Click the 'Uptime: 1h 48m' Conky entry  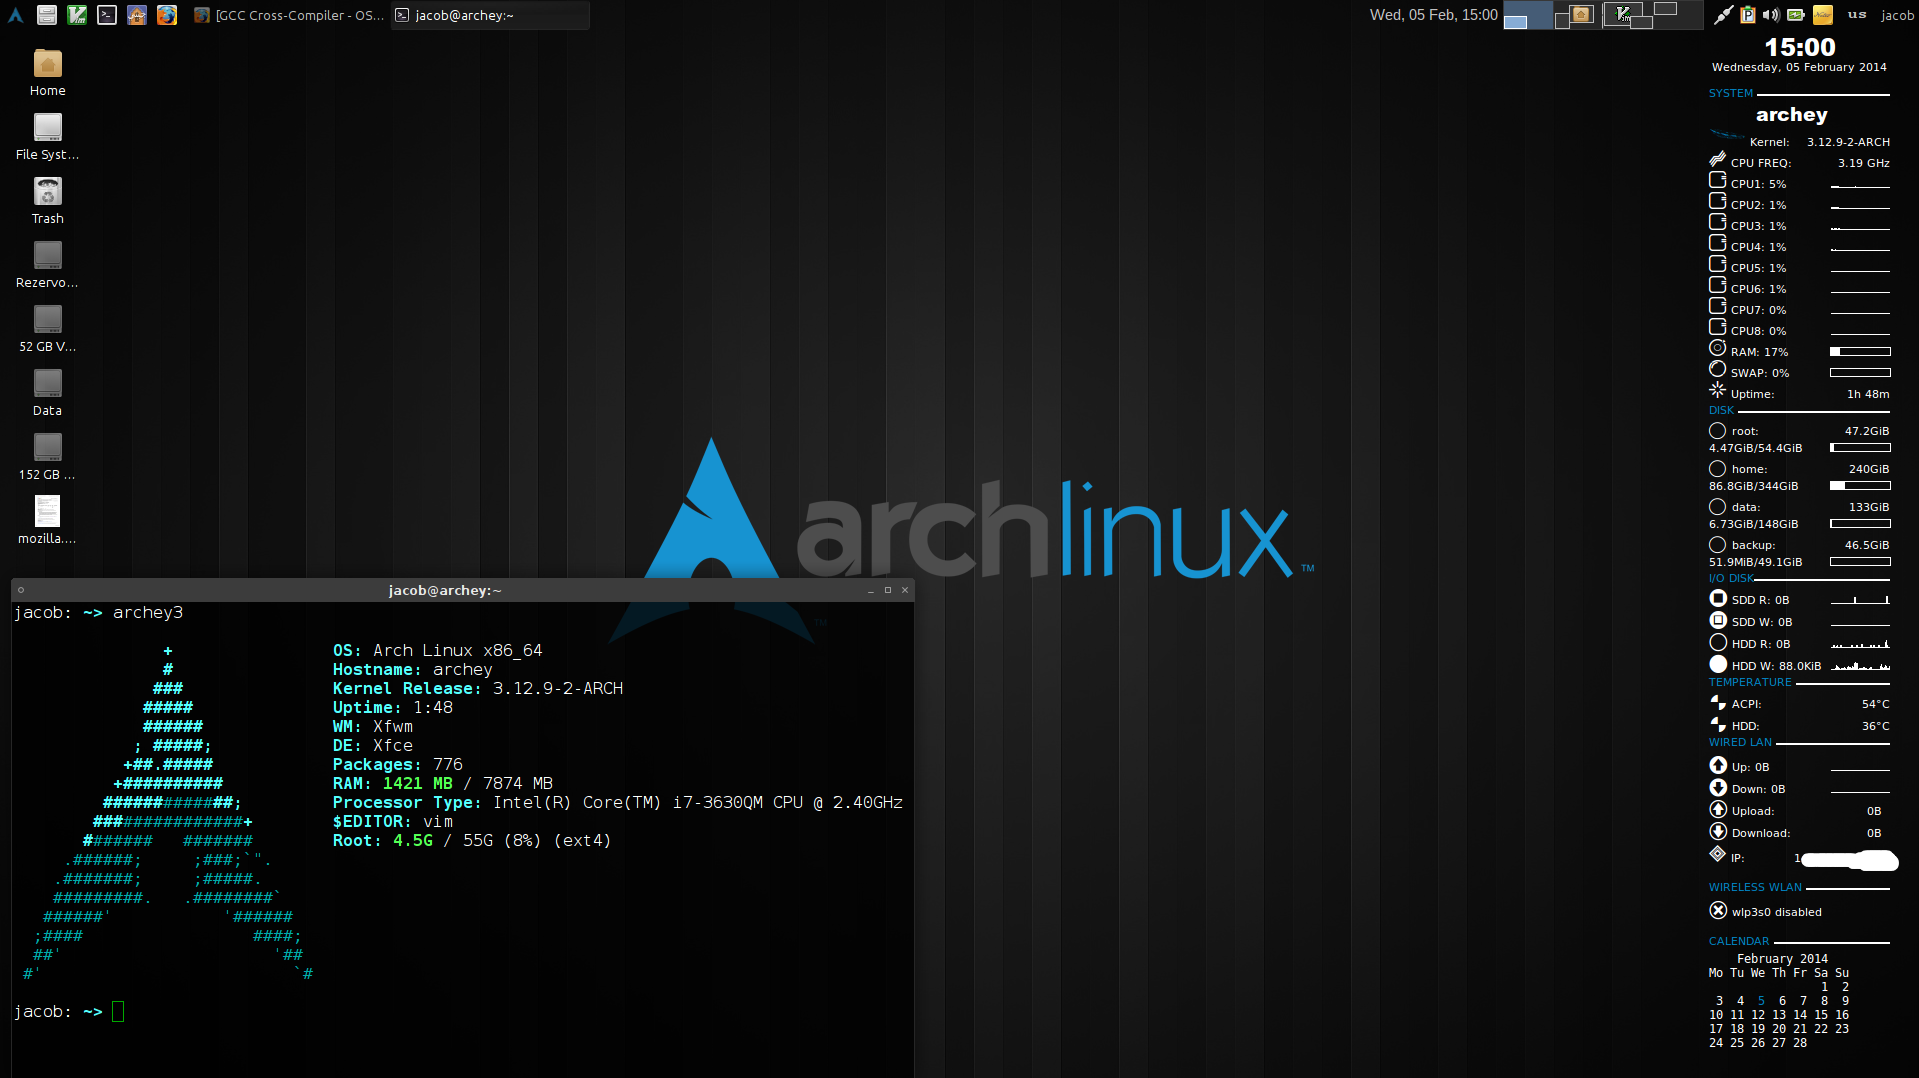tap(1800, 393)
